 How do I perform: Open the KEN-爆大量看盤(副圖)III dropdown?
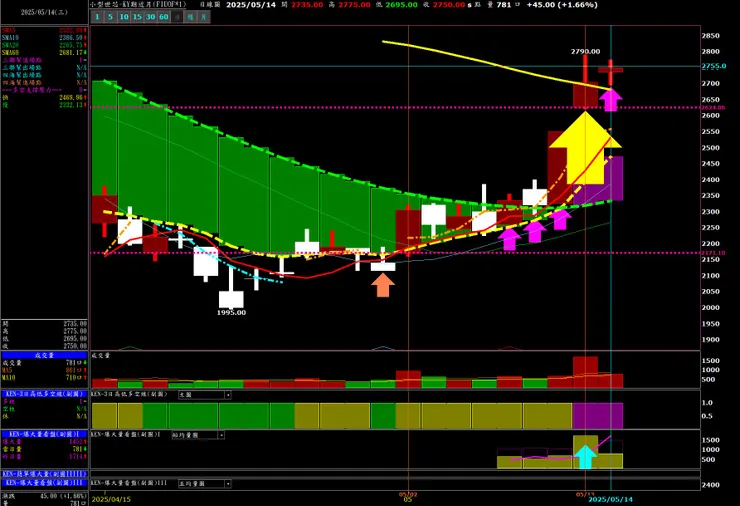click(x=227, y=484)
